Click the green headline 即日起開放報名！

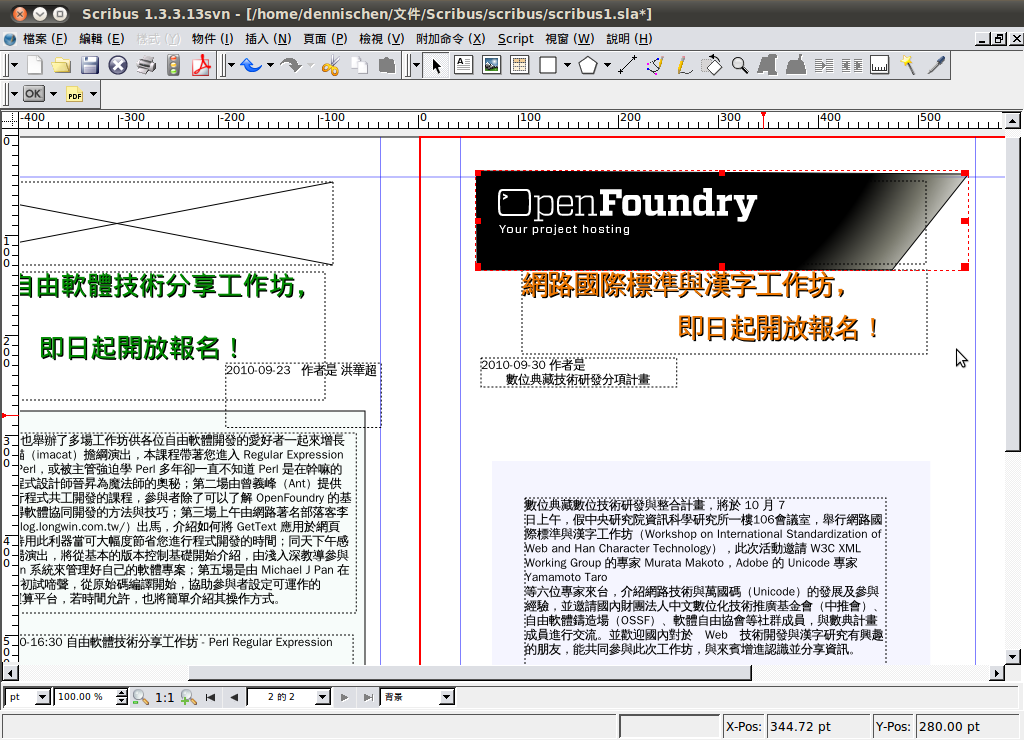click(139, 347)
